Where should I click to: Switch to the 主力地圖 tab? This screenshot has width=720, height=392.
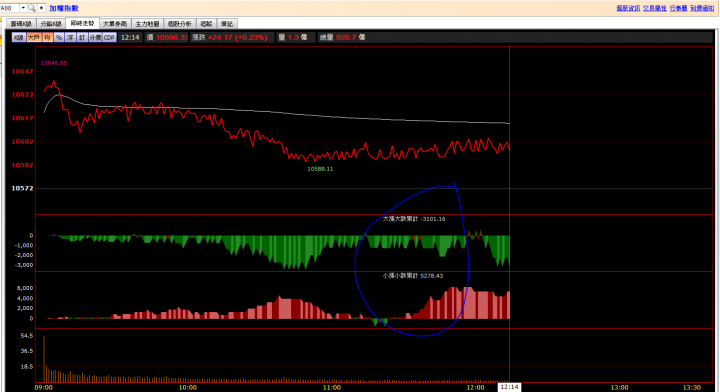point(147,24)
